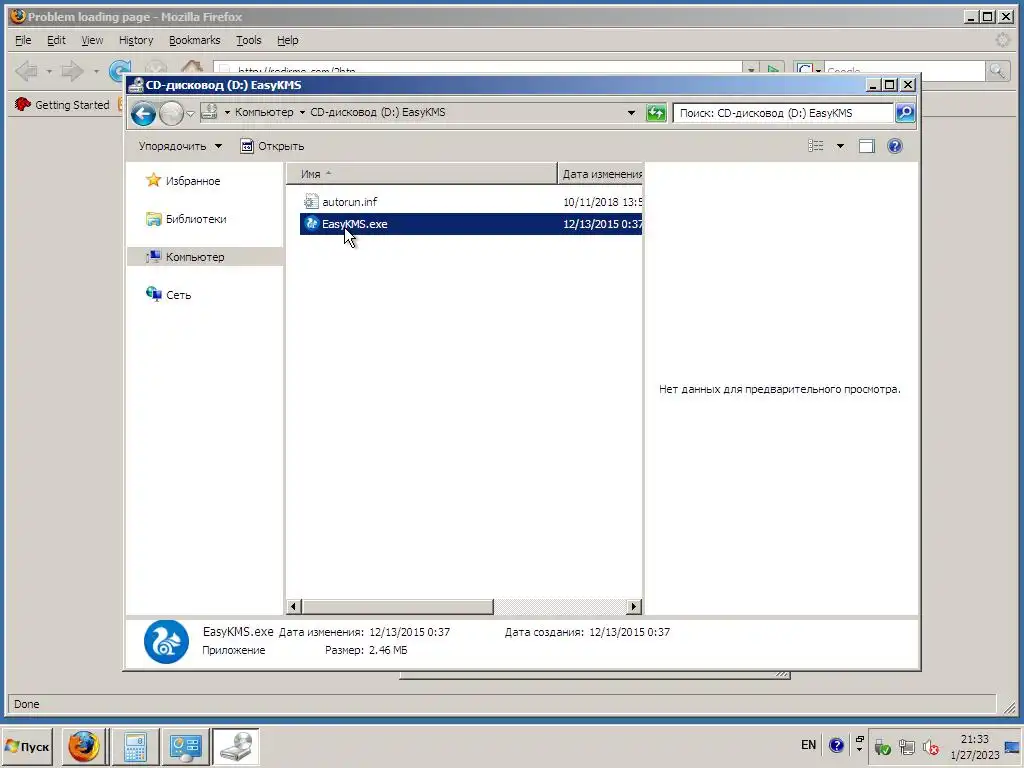Click the muted volume tray icon
This screenshot has height=768, width=1024.
931,747
